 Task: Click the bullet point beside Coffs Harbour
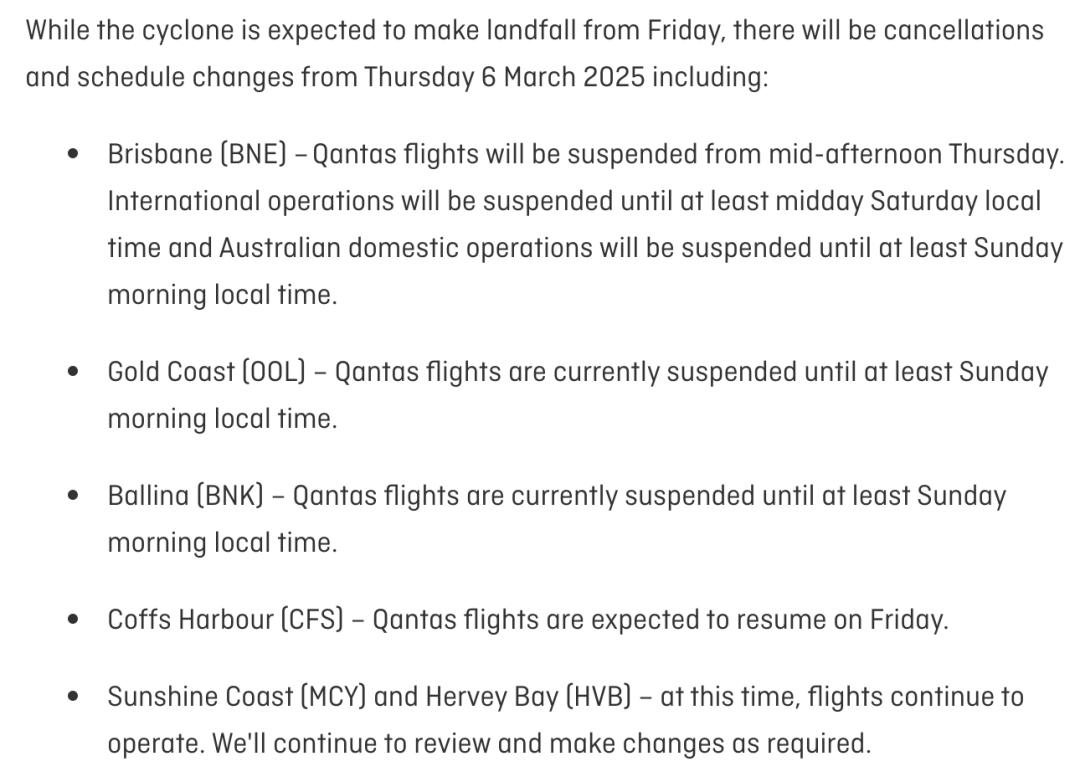tap(72, 620)
